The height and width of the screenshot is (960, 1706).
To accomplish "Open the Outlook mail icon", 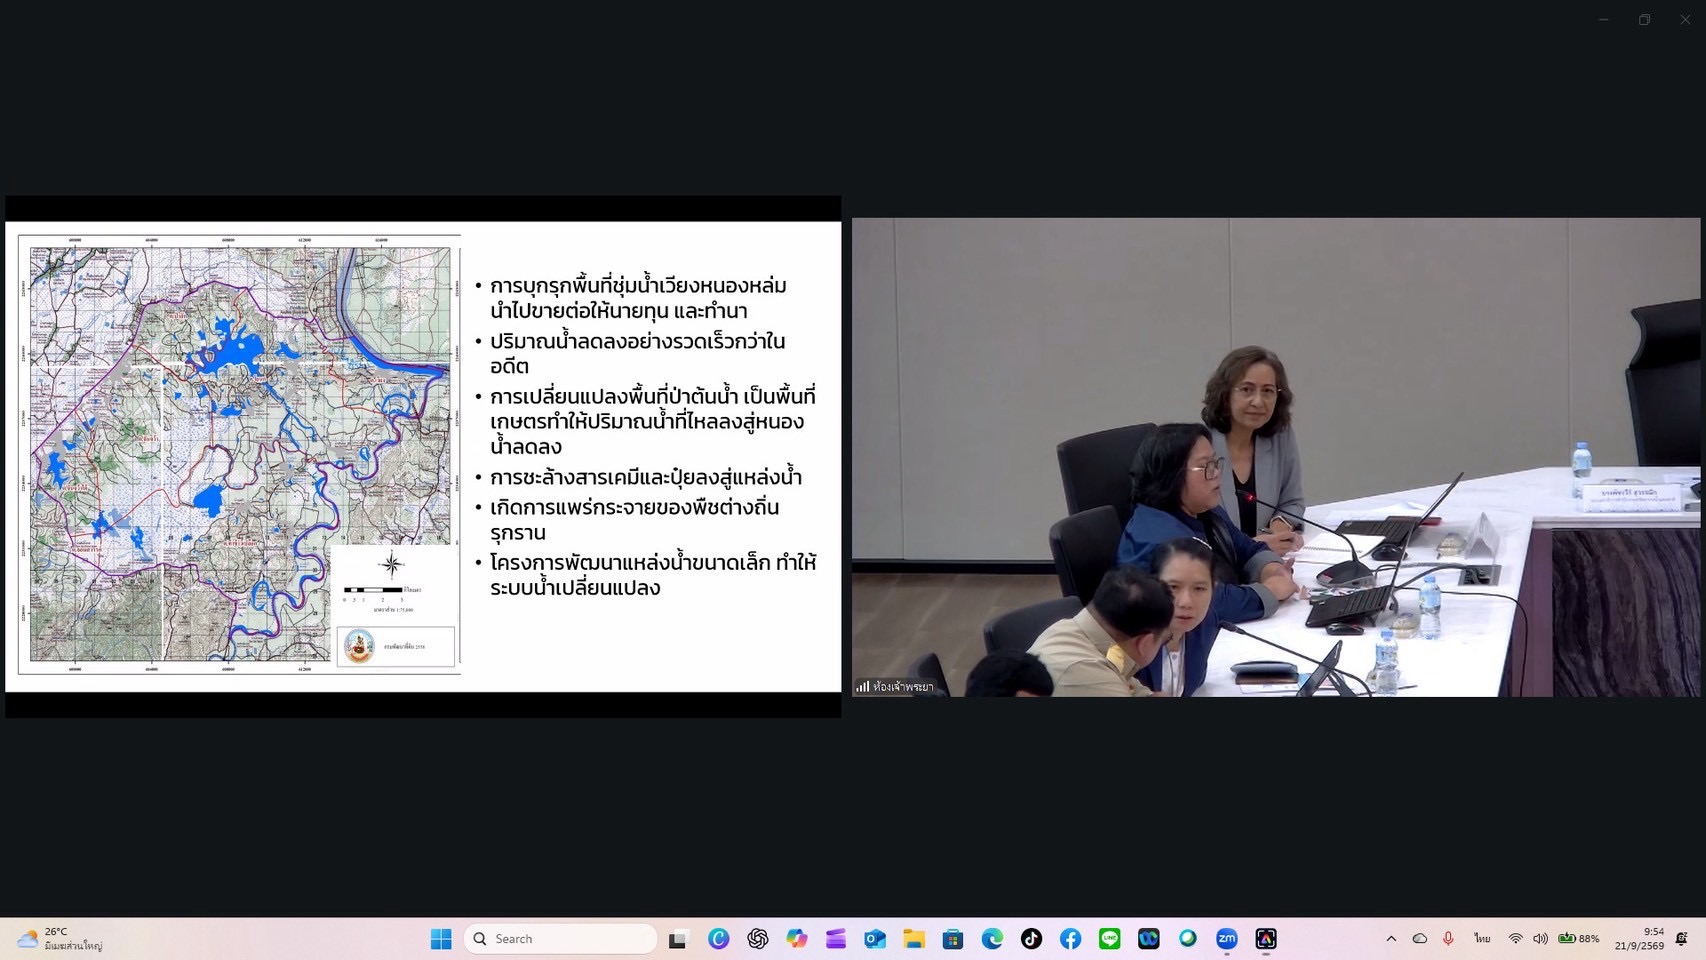I will tap(875, 939).
